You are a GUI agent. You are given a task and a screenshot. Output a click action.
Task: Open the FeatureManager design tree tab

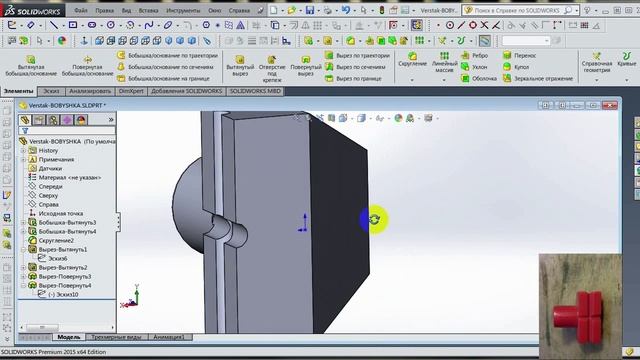25,120
